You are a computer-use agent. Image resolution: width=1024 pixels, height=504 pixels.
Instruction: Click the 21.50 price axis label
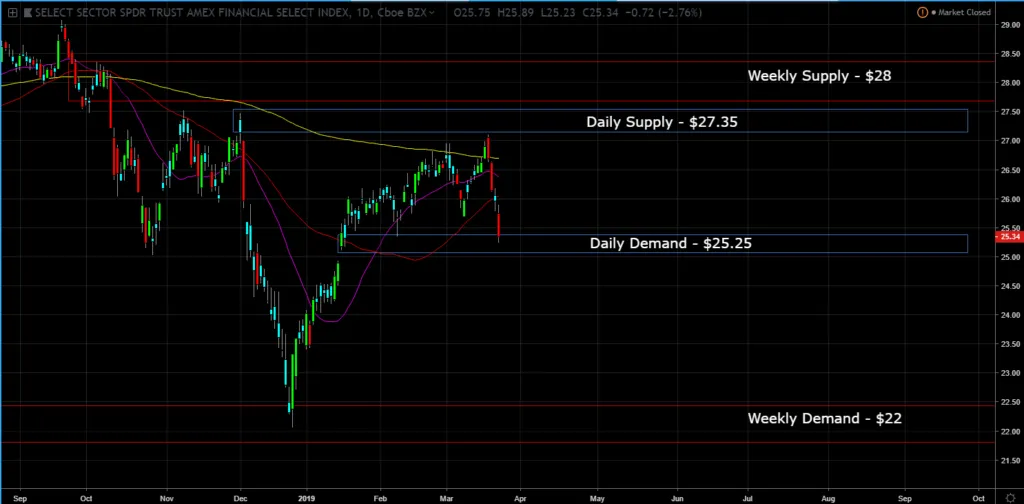pyautogui.click(x=1010, y=461)
